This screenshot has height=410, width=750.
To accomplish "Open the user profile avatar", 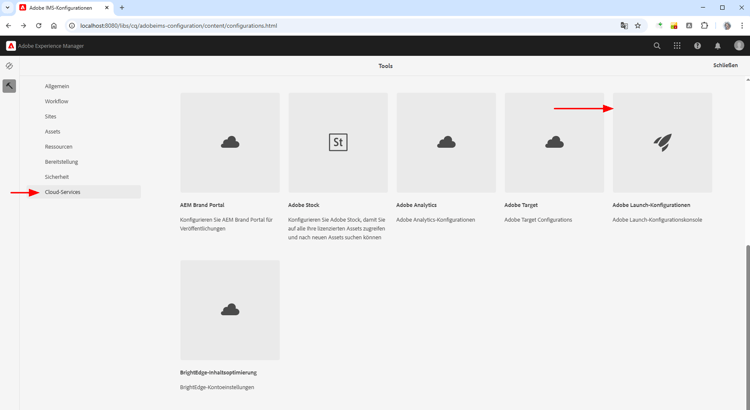I will [739, 45].
